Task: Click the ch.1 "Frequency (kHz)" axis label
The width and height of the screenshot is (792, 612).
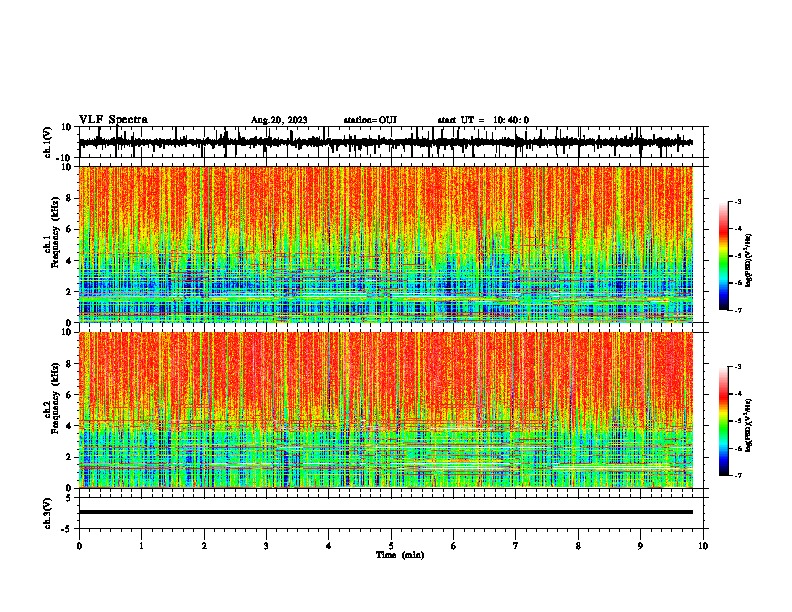Action: 54,232
